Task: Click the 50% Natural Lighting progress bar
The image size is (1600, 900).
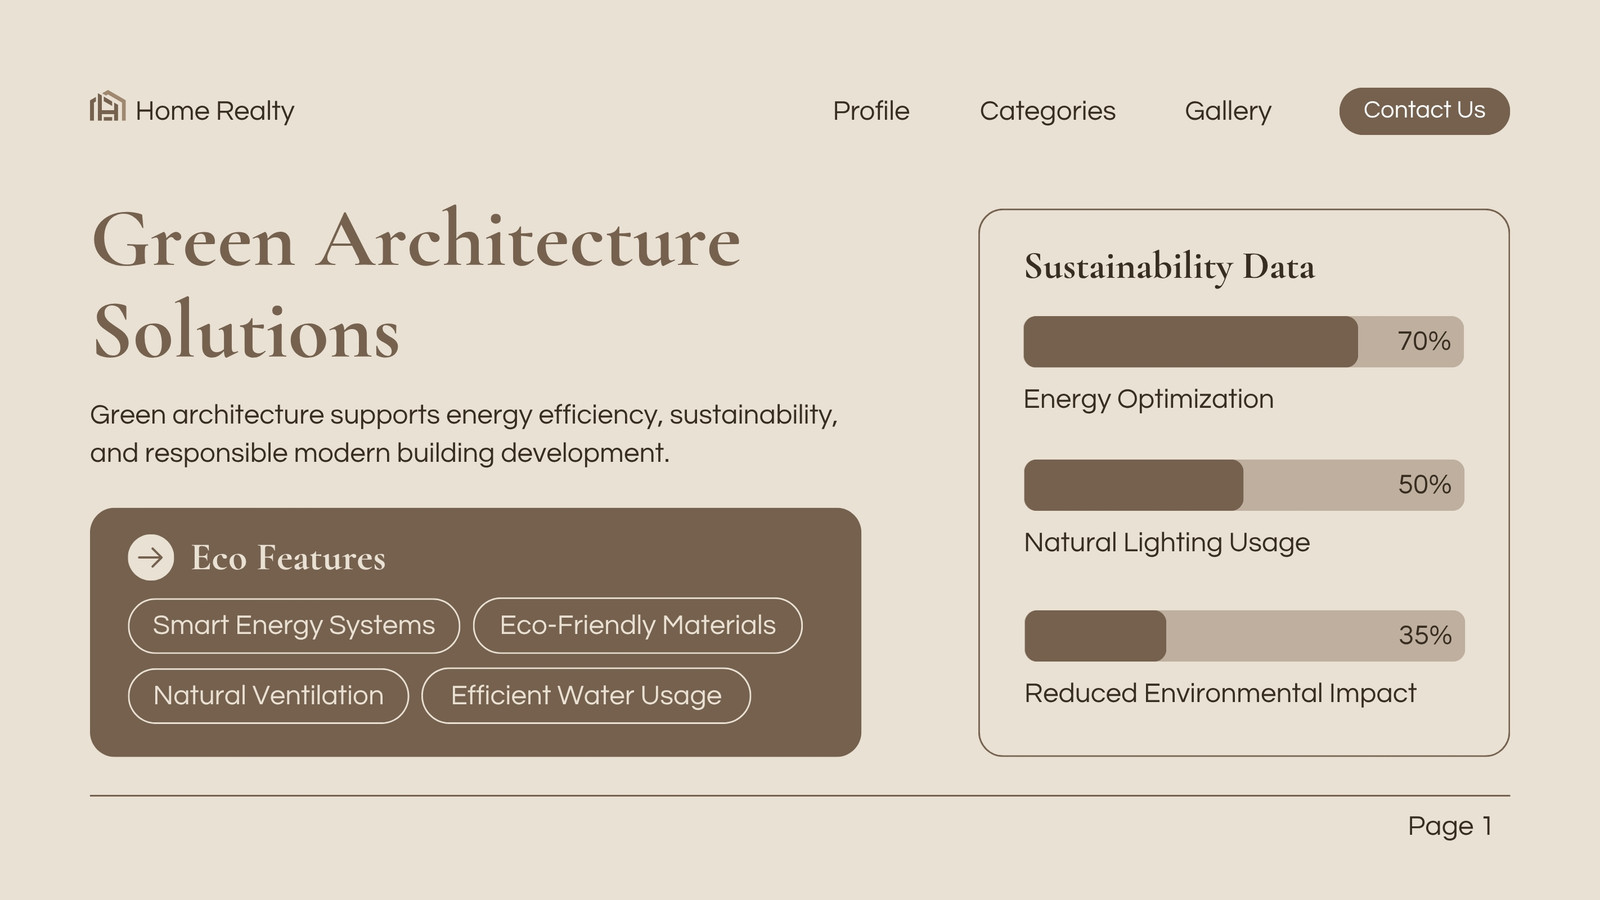Action: tap(1243, 485)
